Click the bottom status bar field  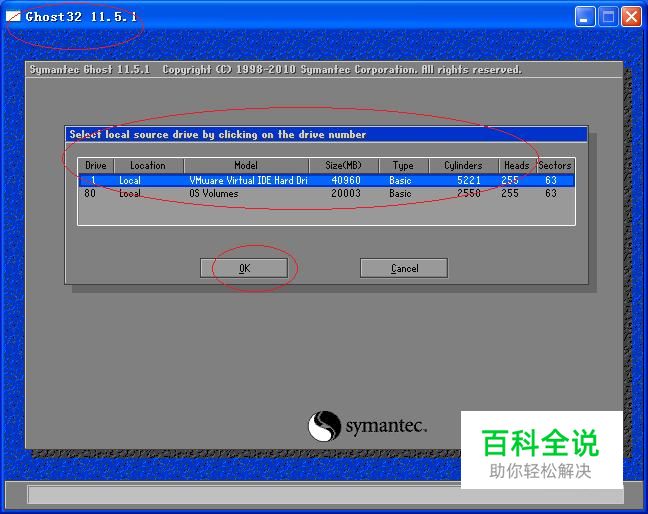click(x=326, y=495)
